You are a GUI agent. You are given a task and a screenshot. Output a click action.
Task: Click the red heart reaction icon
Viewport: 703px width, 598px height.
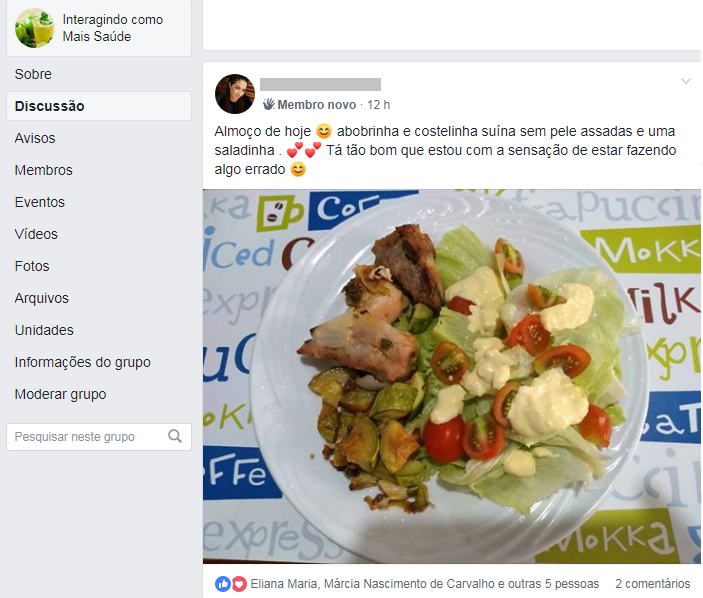239,584
